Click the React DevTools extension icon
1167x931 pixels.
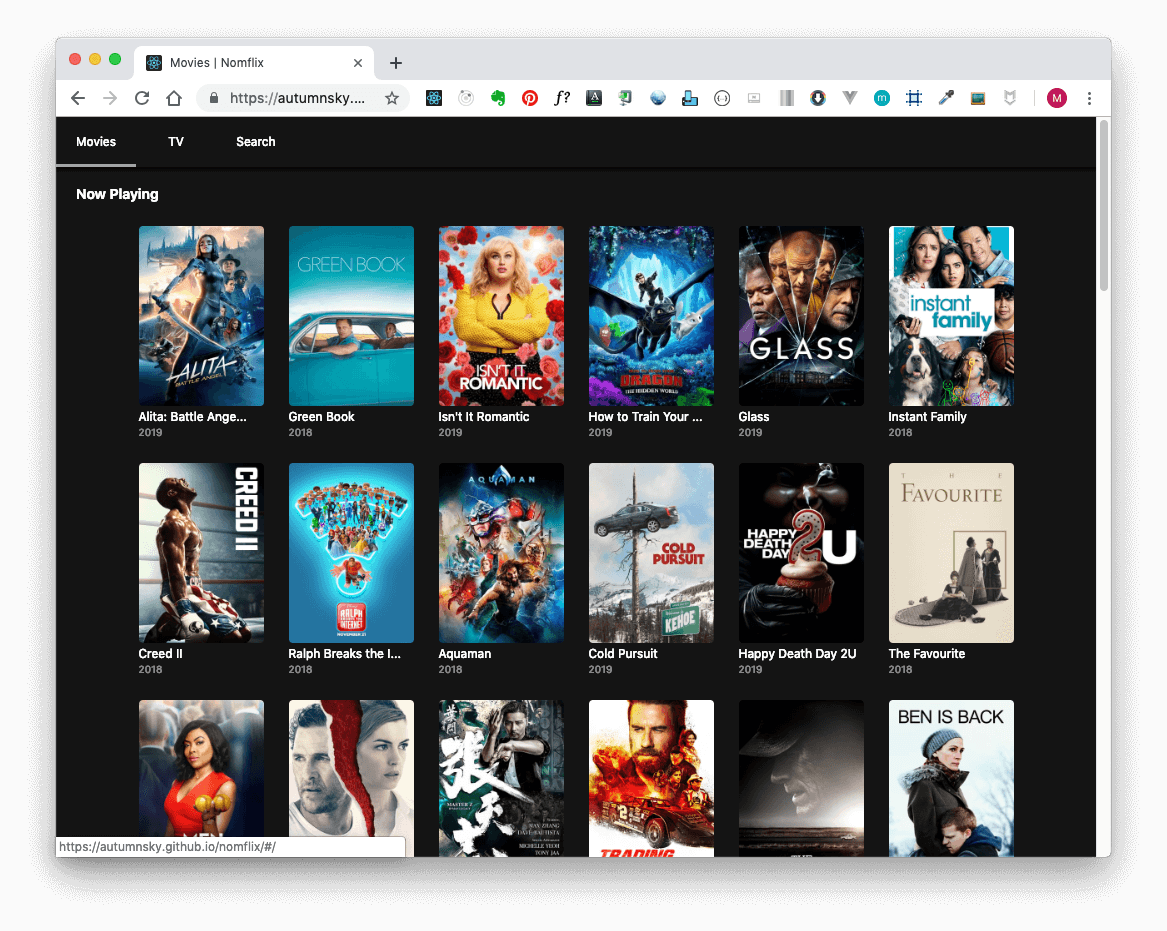click(434, 98)
